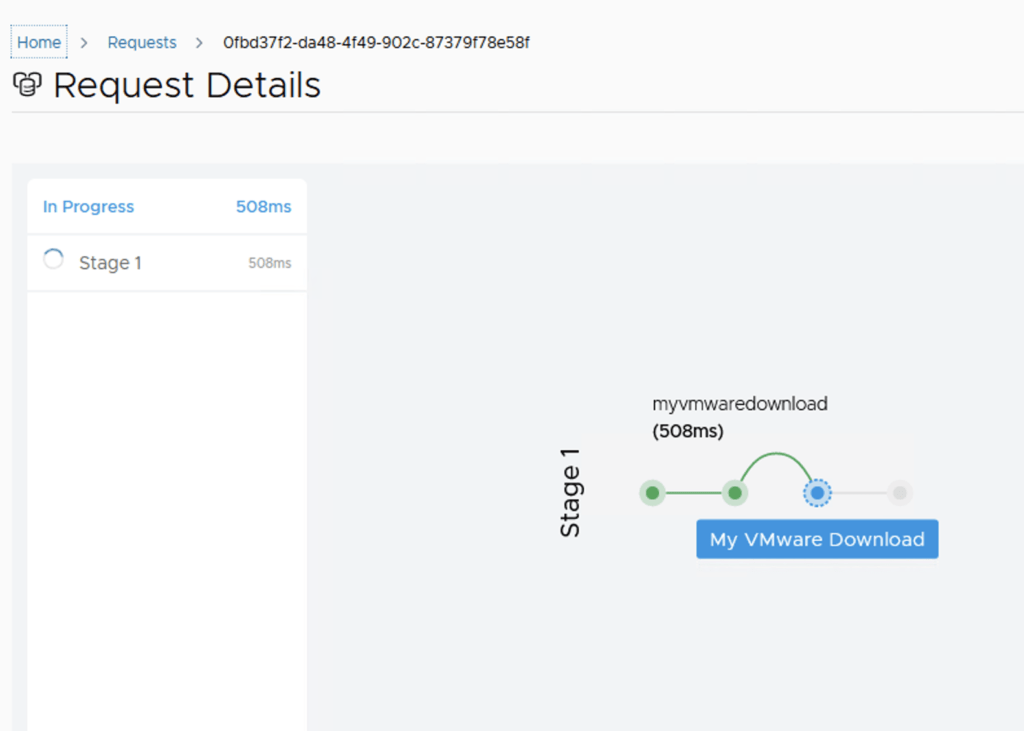Click the vertical Stage 1 diagram label
Screen dimensions: 1024x731
pos(570,493)
